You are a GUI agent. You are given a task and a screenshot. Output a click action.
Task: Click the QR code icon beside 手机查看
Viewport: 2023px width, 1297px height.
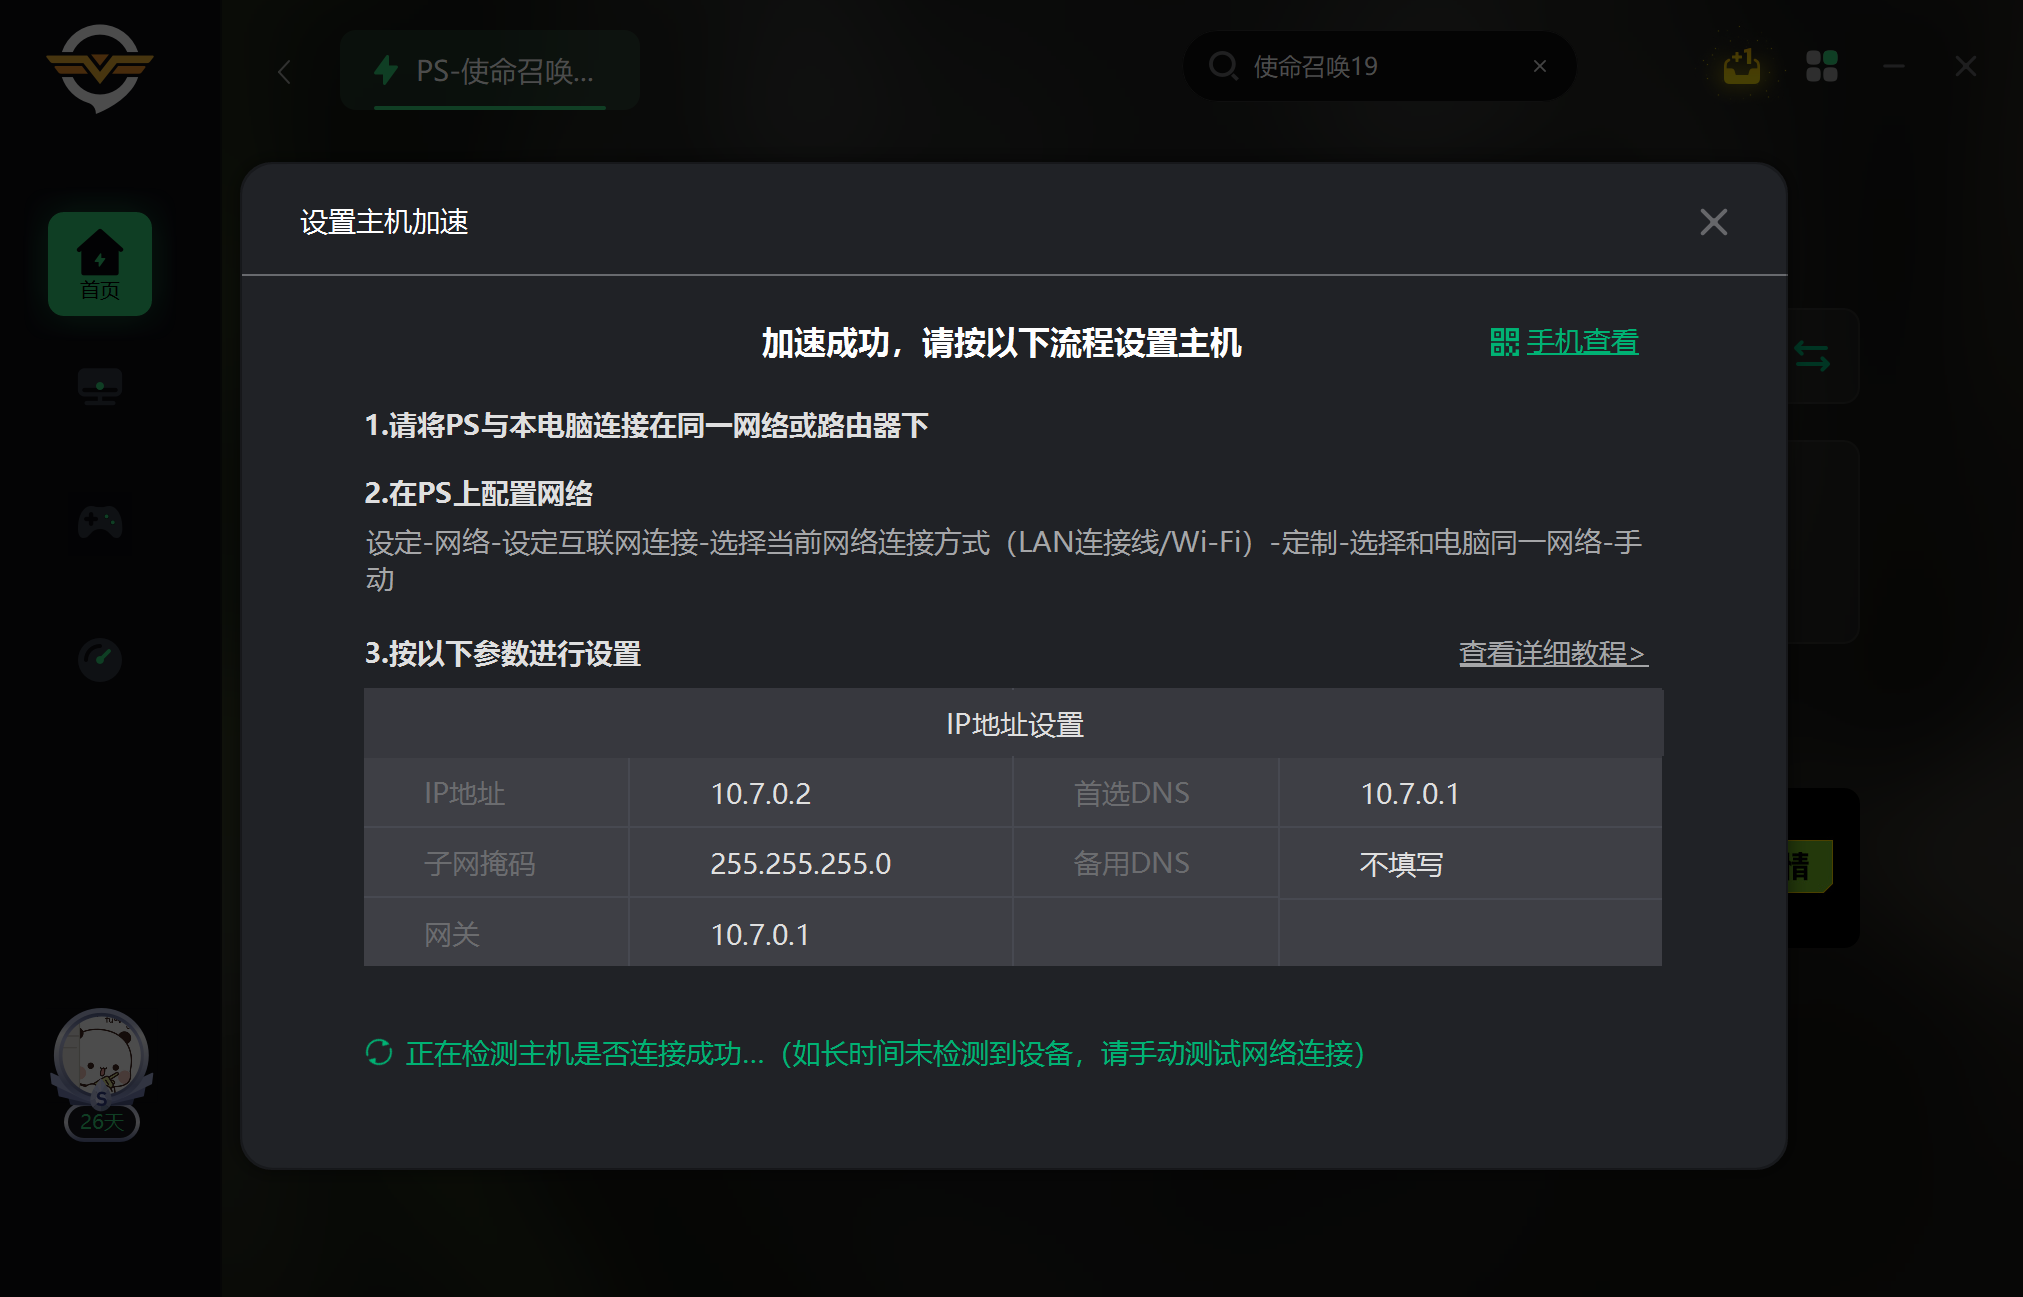(1504, 342)
